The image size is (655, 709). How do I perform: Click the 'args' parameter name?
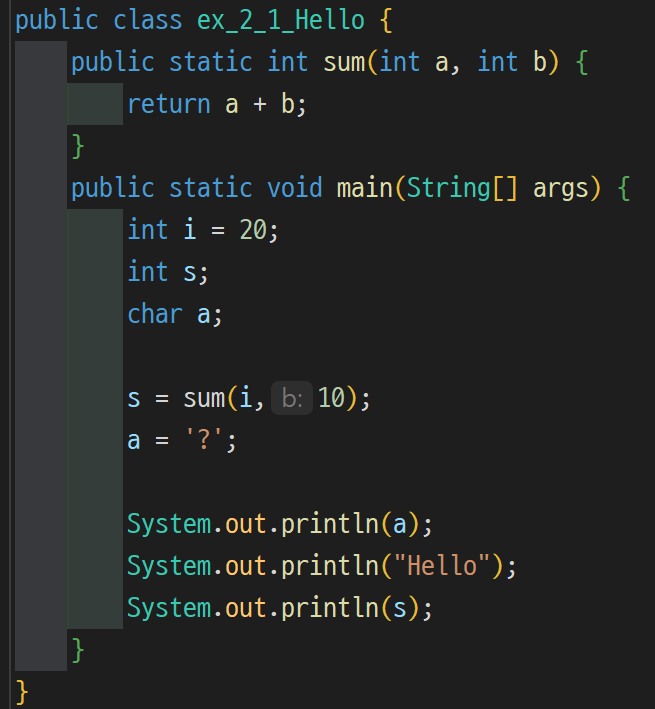(561, 189)
